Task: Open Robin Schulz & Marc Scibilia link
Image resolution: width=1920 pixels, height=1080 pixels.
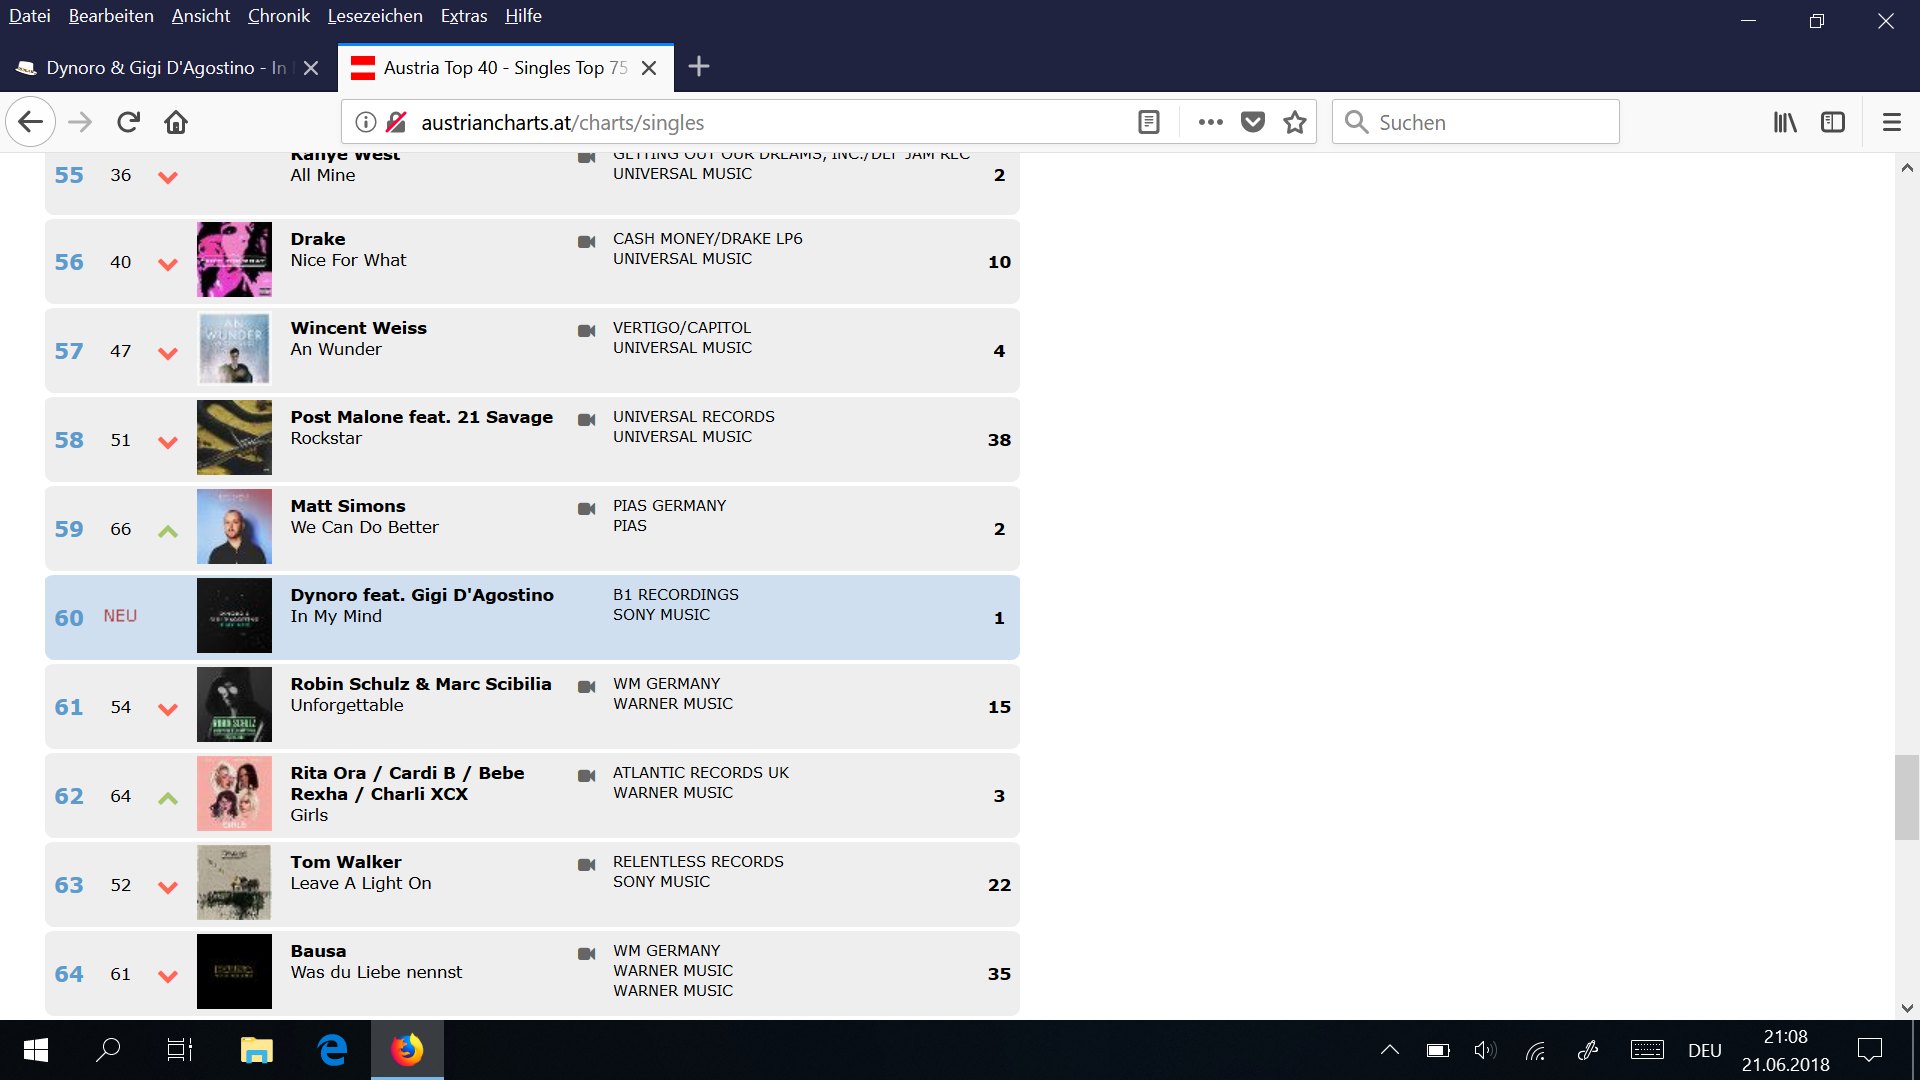Action: pos(421,684)
